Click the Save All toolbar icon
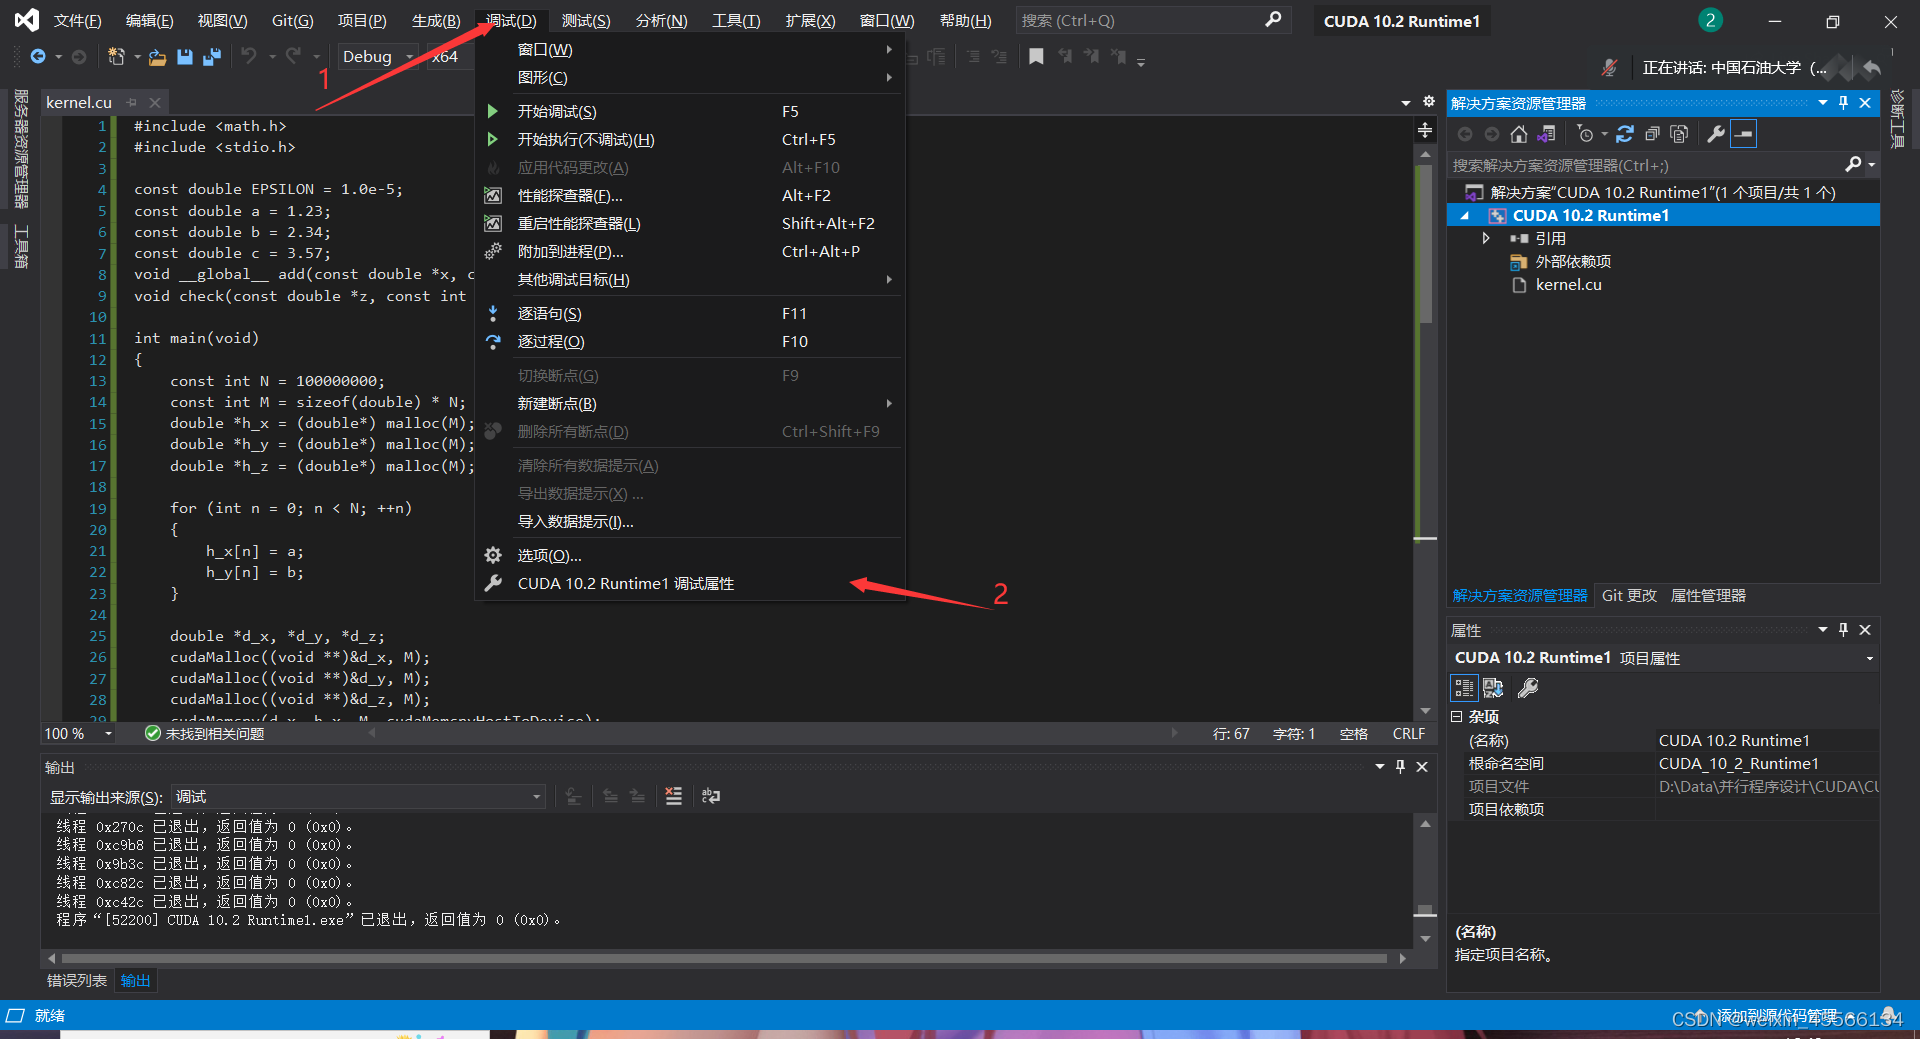This screenshot has height=1039, width=1920. [212, 57]
